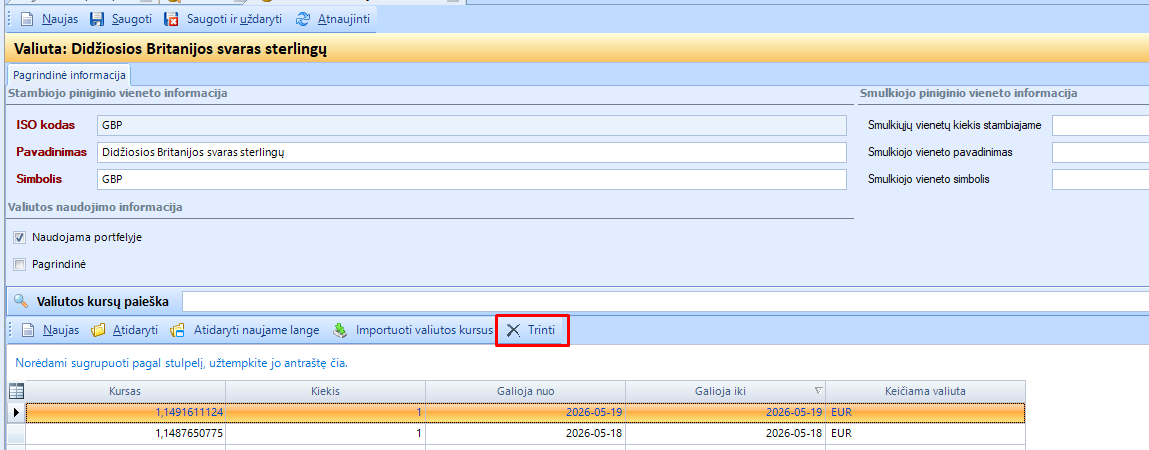This screenshot has width=1149, height=450.
Task: Click the new rate Naujas button in lower toolbar
Action: pos(51,331)
